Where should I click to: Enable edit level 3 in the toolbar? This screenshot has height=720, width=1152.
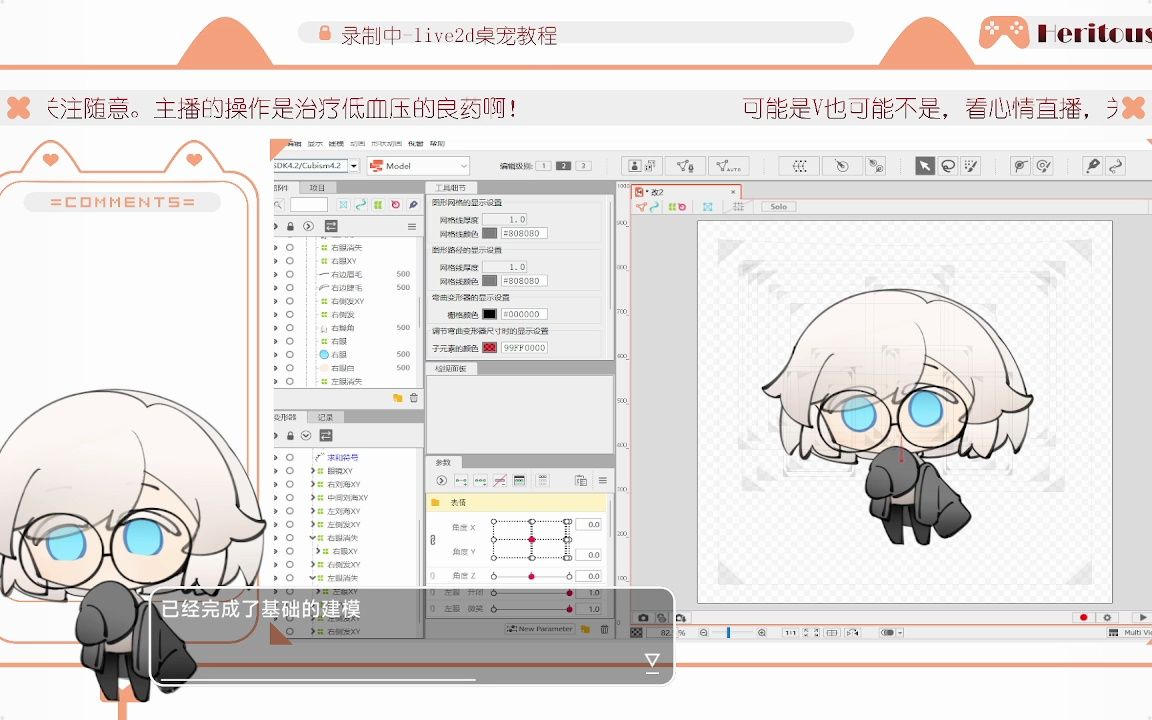click(584, 166)
